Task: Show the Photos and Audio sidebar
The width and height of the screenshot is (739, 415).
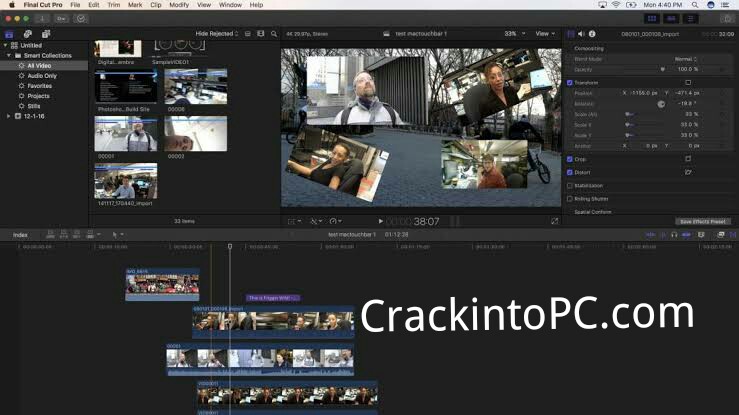Action: pyautogui.click(x=28, y=34)
